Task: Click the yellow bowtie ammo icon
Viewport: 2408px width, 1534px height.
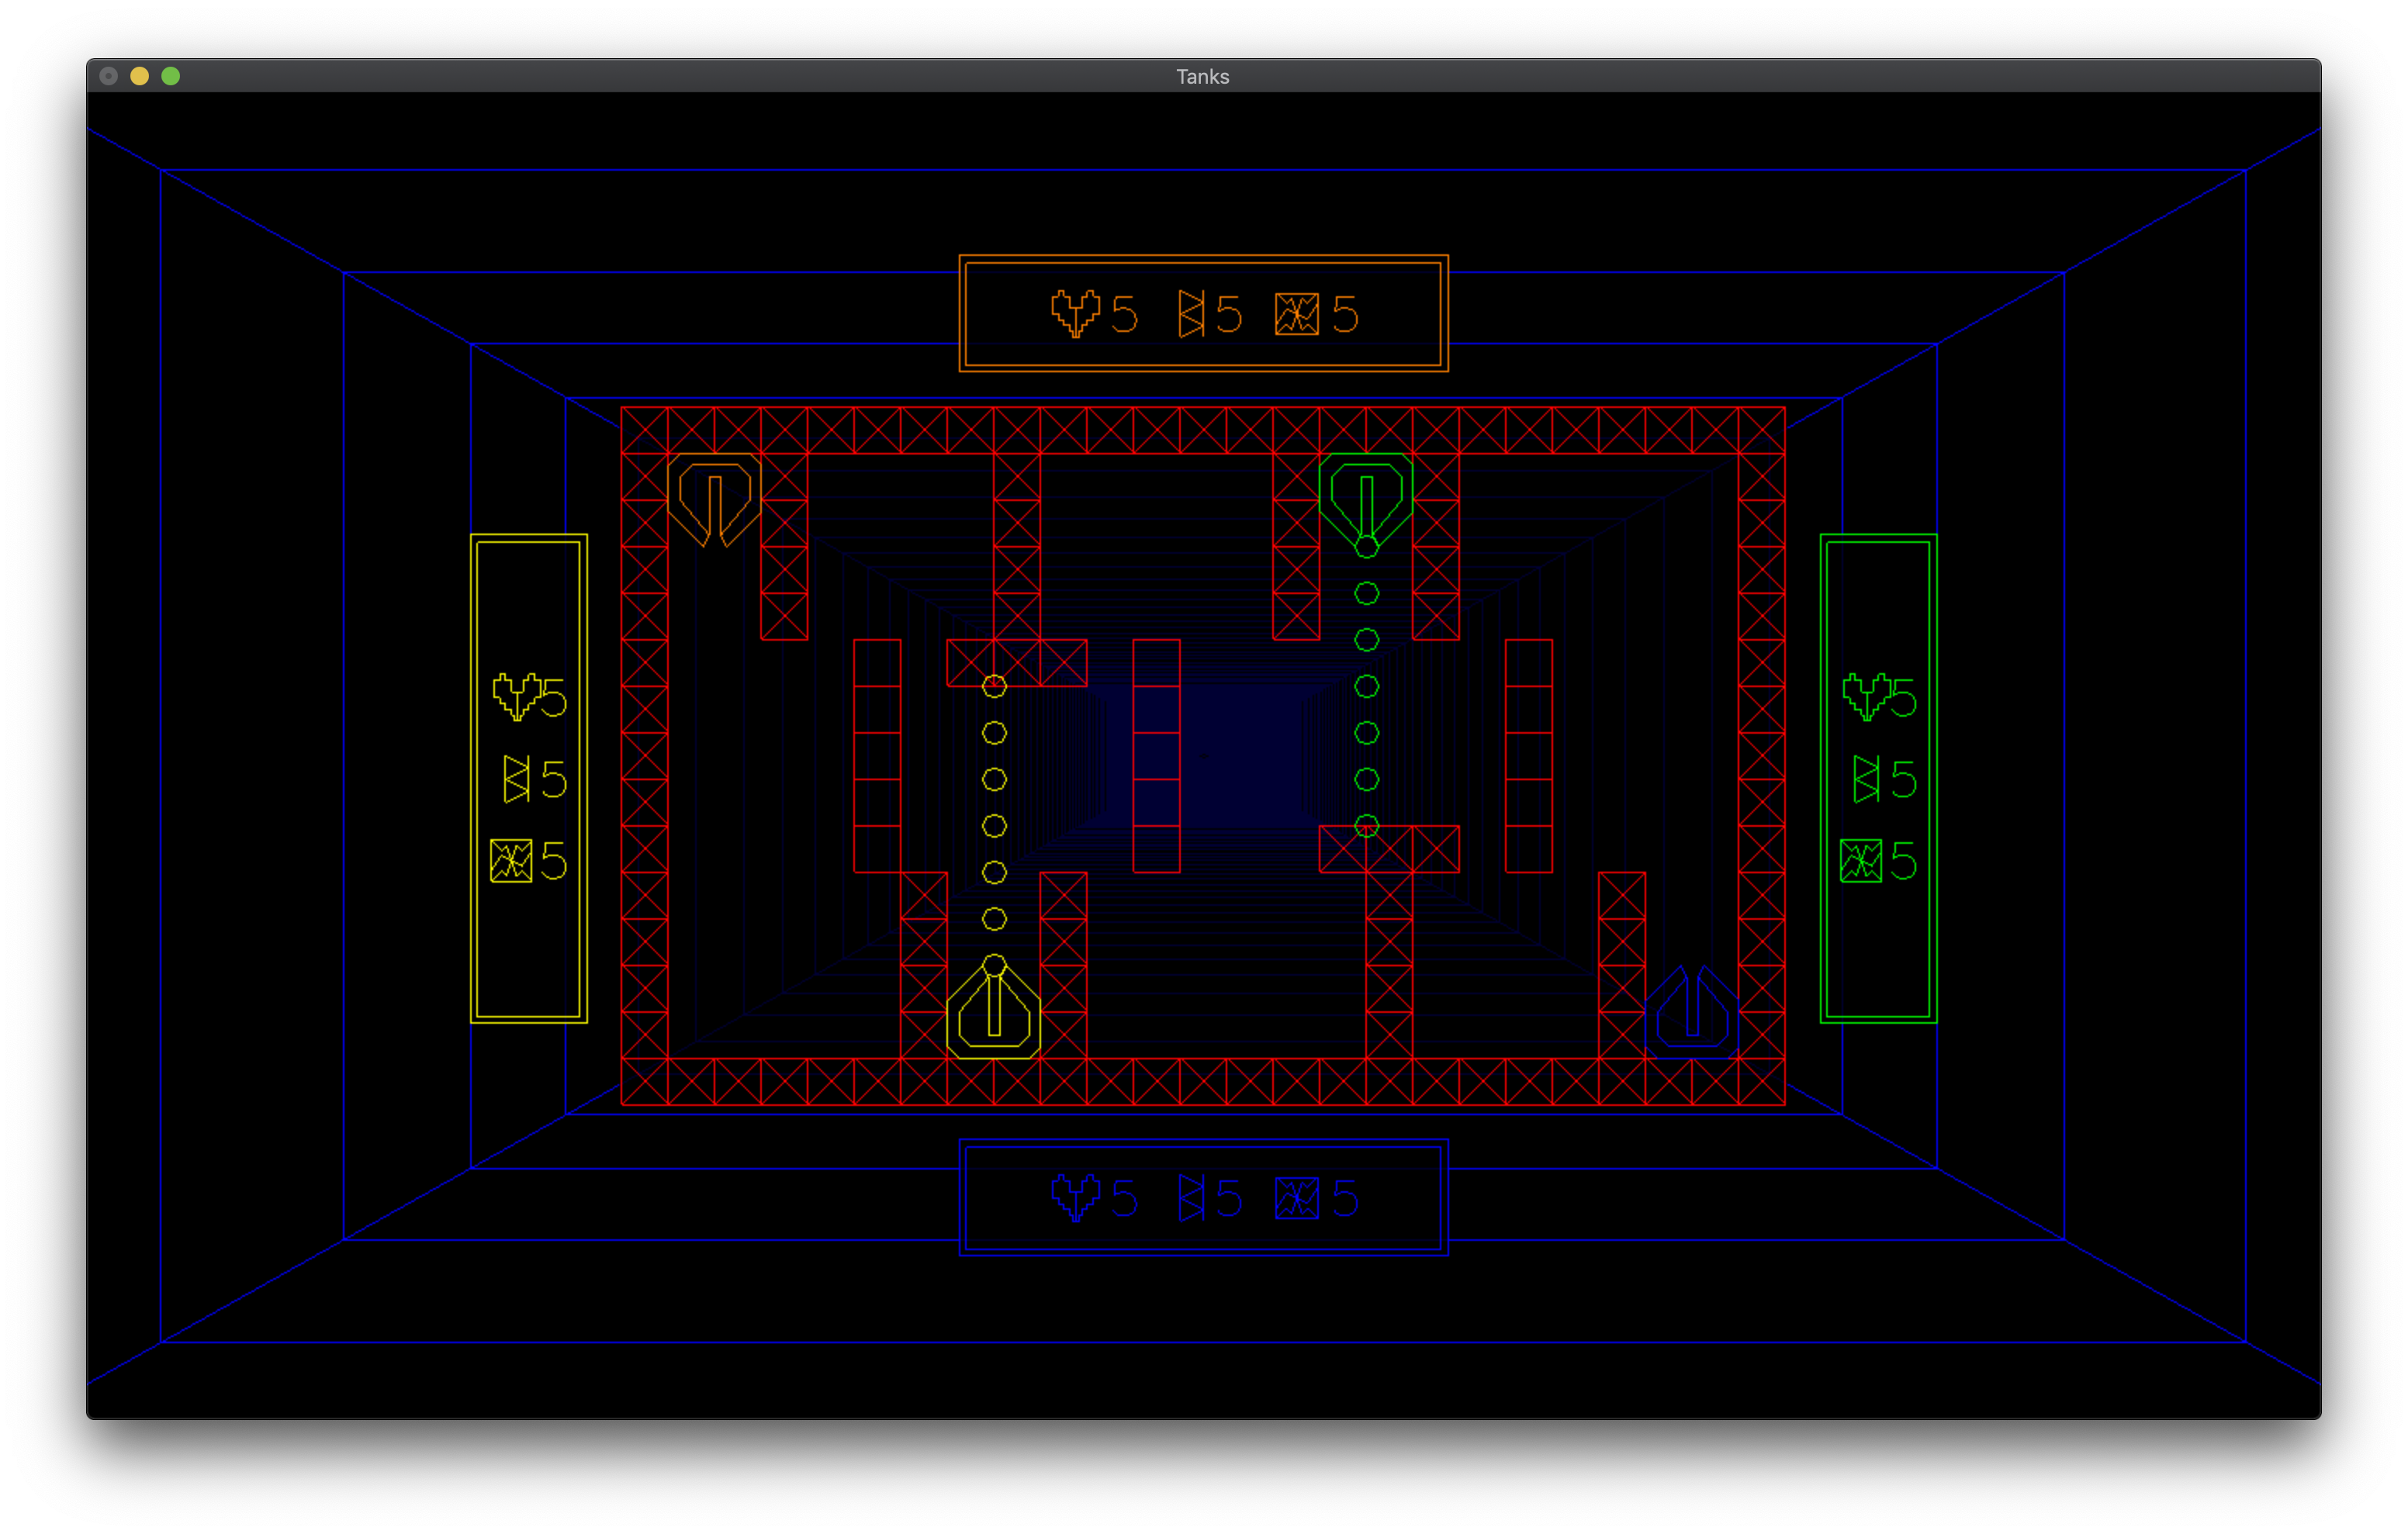Action: [516, 779]
